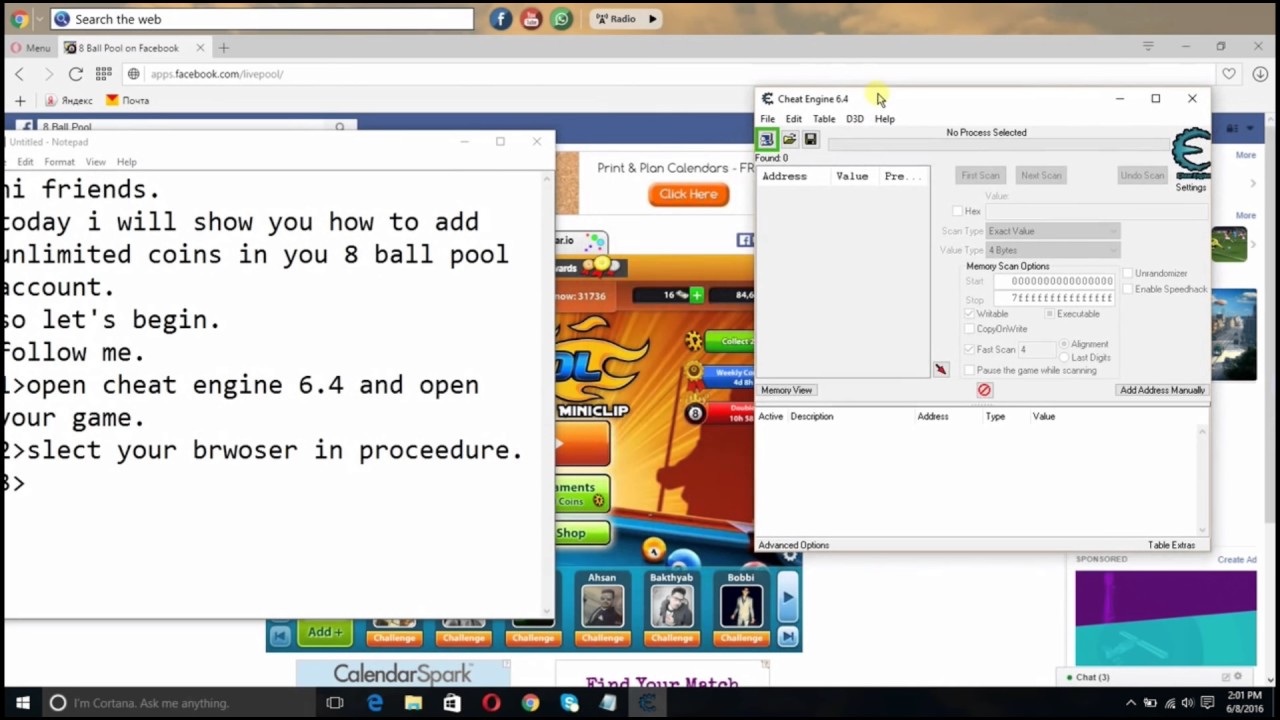1280x720 pixels.
Task: Open the Scan Type dropdown (Exact Value)
Action: tap(1053, 231)
